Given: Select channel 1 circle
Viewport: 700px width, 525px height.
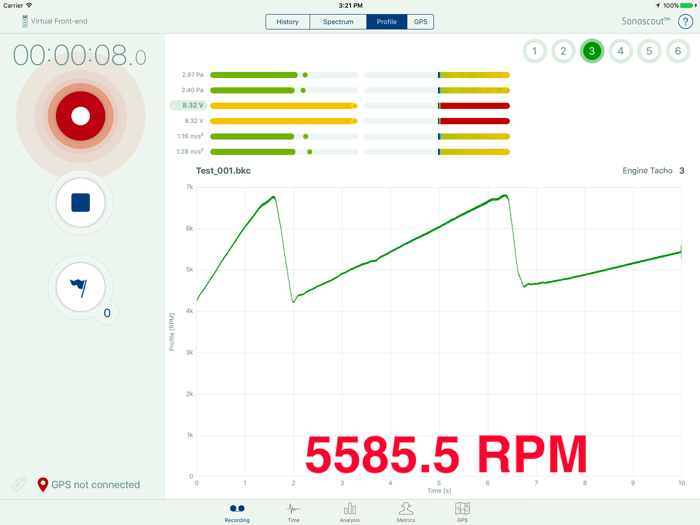Looking at the screenshot, I should (x=534, y=51).
